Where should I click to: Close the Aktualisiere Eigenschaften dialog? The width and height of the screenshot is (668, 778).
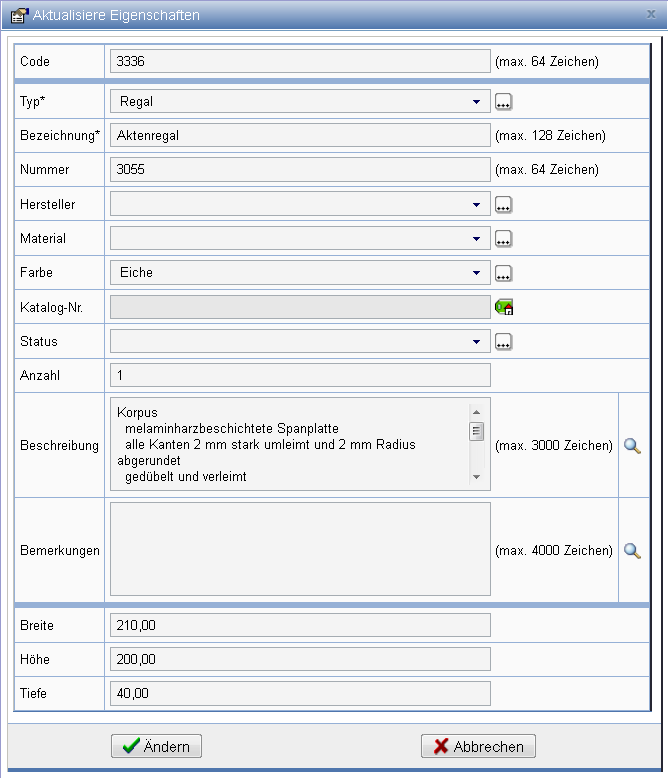[652, 14]
